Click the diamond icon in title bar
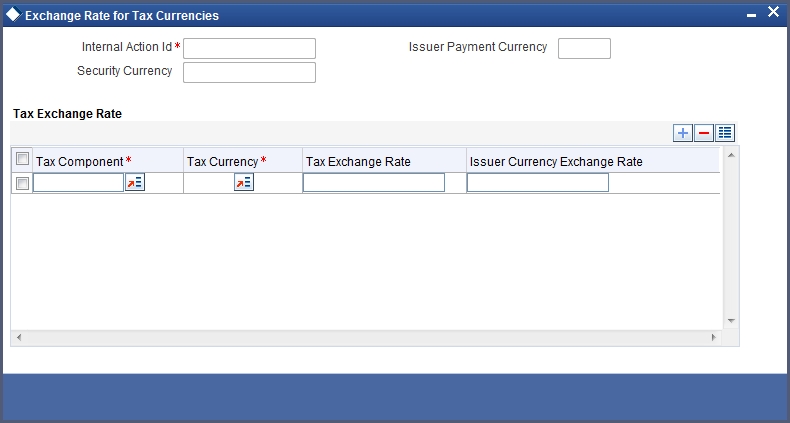Screen dimensions: 790x423 [14, 15]
